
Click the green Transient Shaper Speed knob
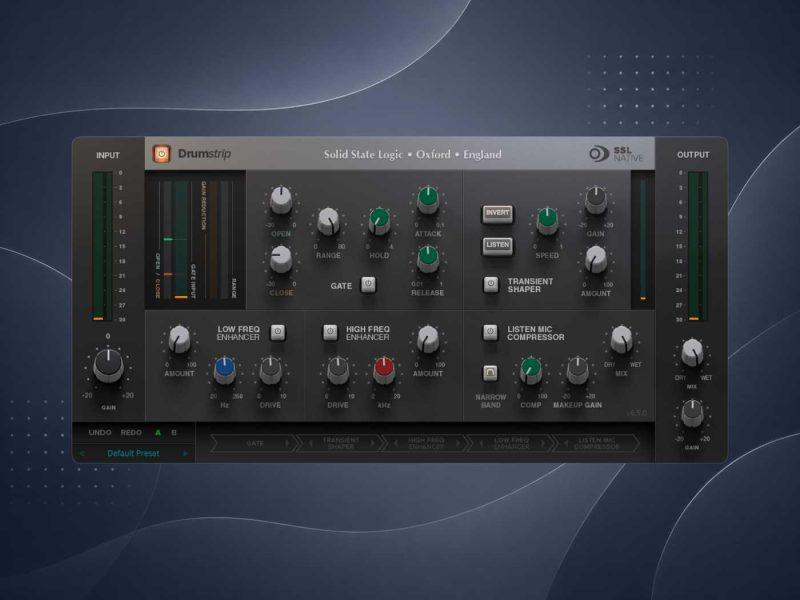547,221
